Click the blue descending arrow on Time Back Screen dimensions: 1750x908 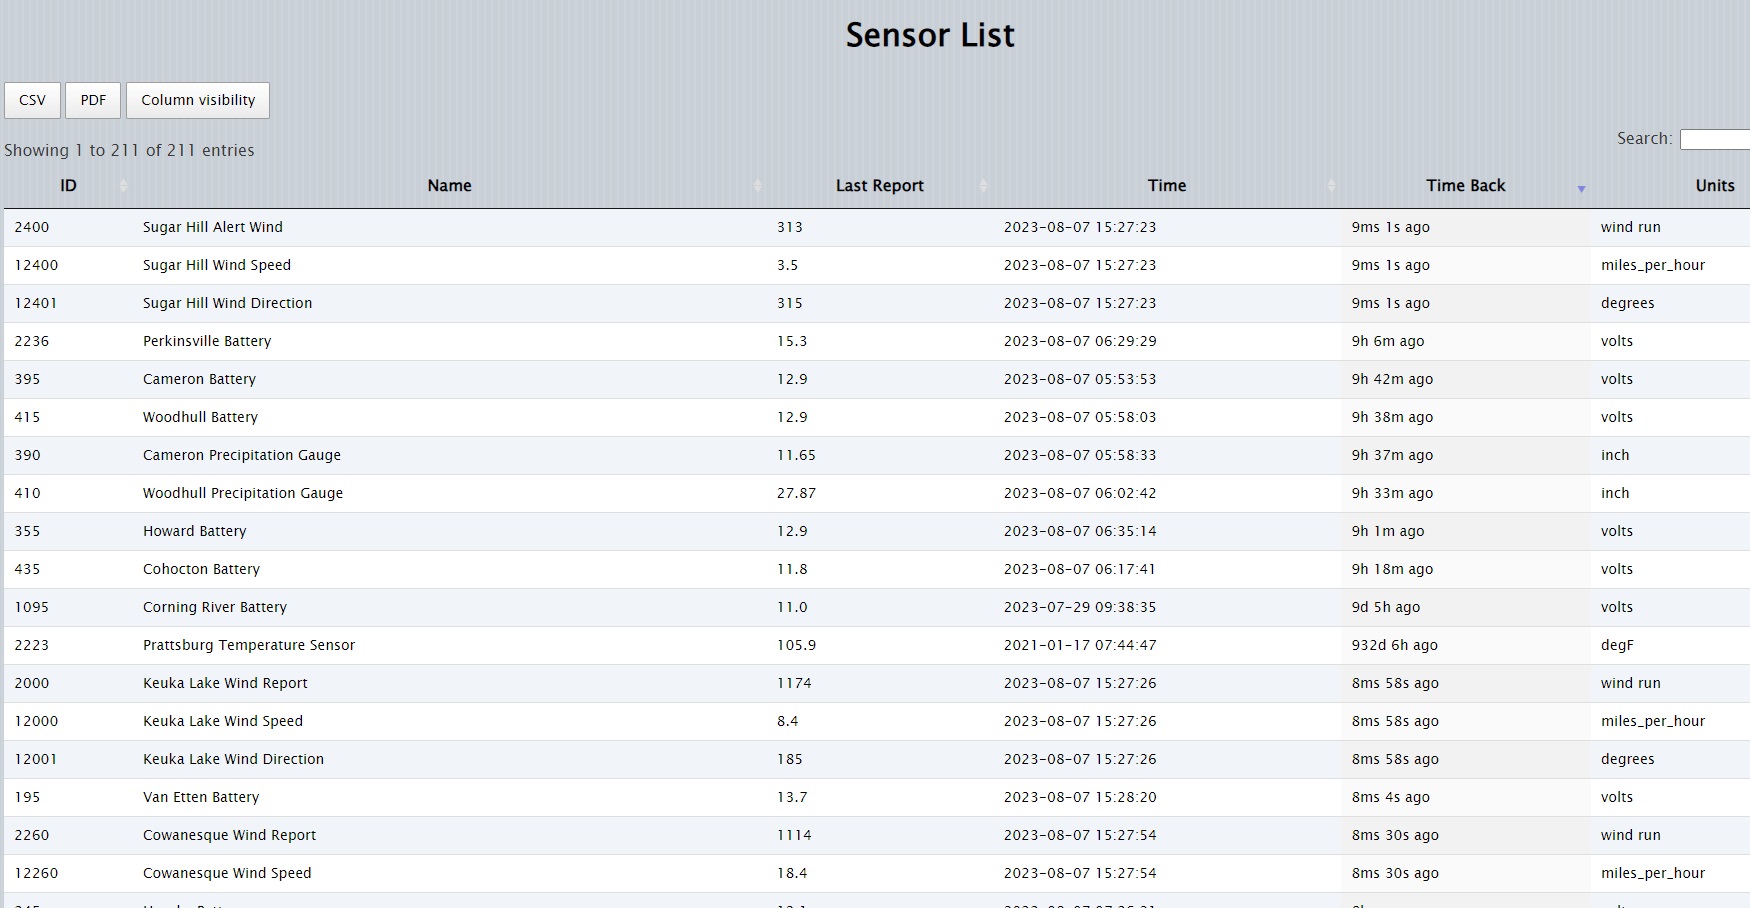pos(1581,188)
